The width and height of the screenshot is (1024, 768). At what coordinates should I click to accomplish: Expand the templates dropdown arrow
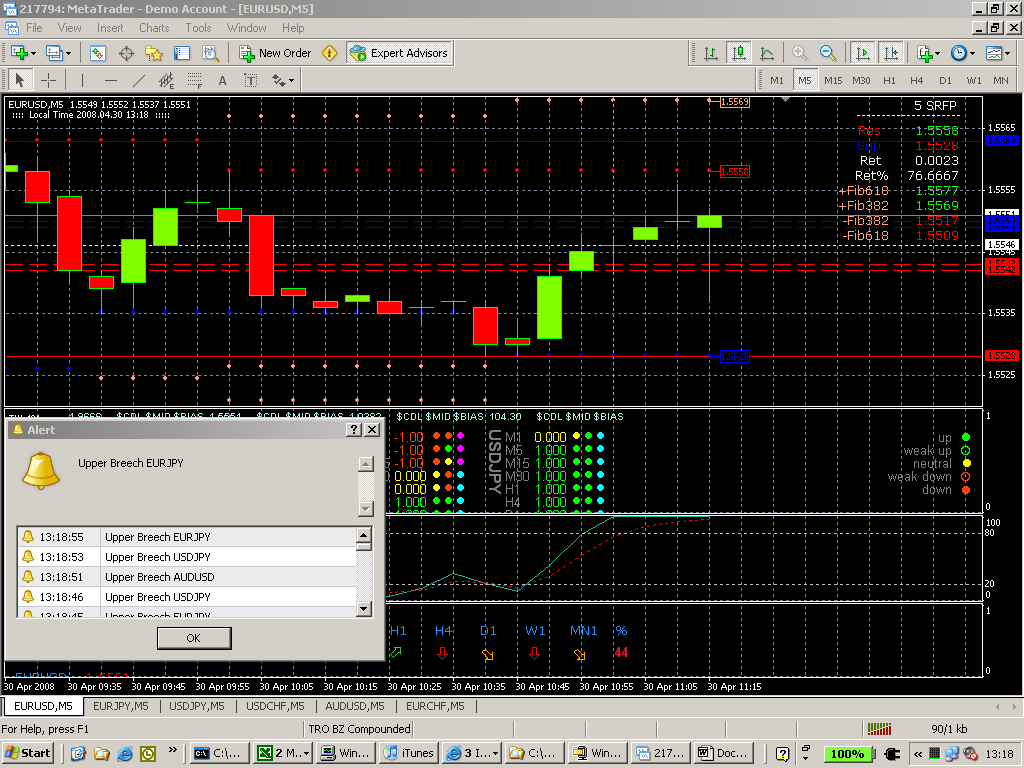click(1008, 54)
